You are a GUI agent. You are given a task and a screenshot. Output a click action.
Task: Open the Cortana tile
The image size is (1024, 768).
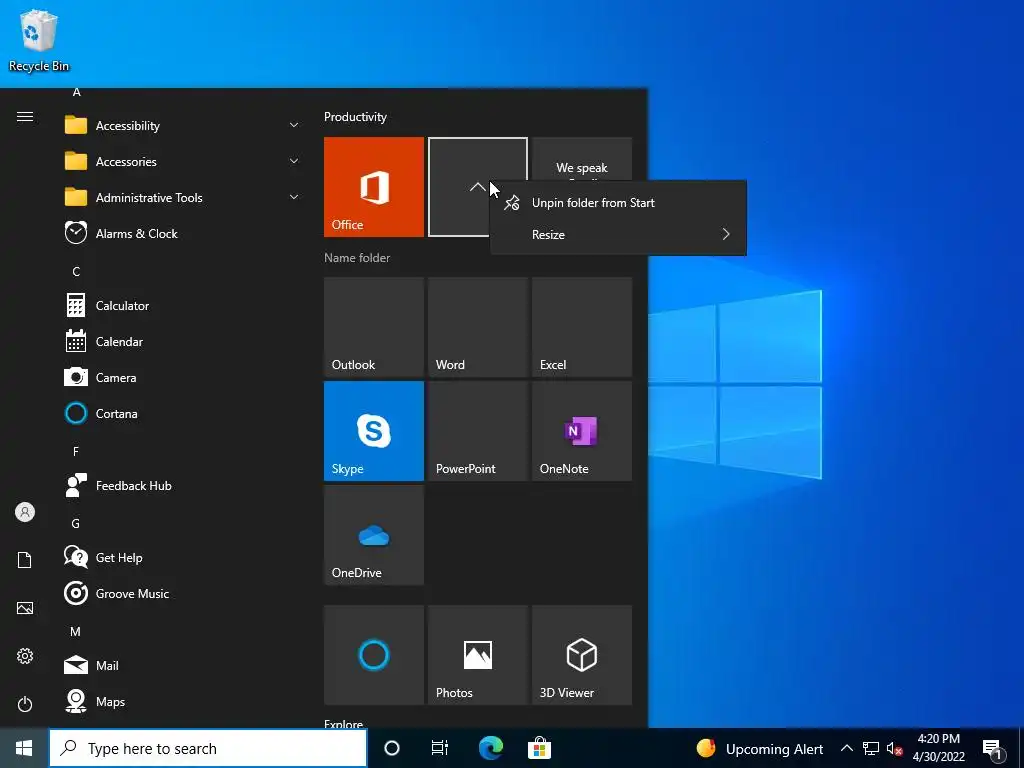374,655
